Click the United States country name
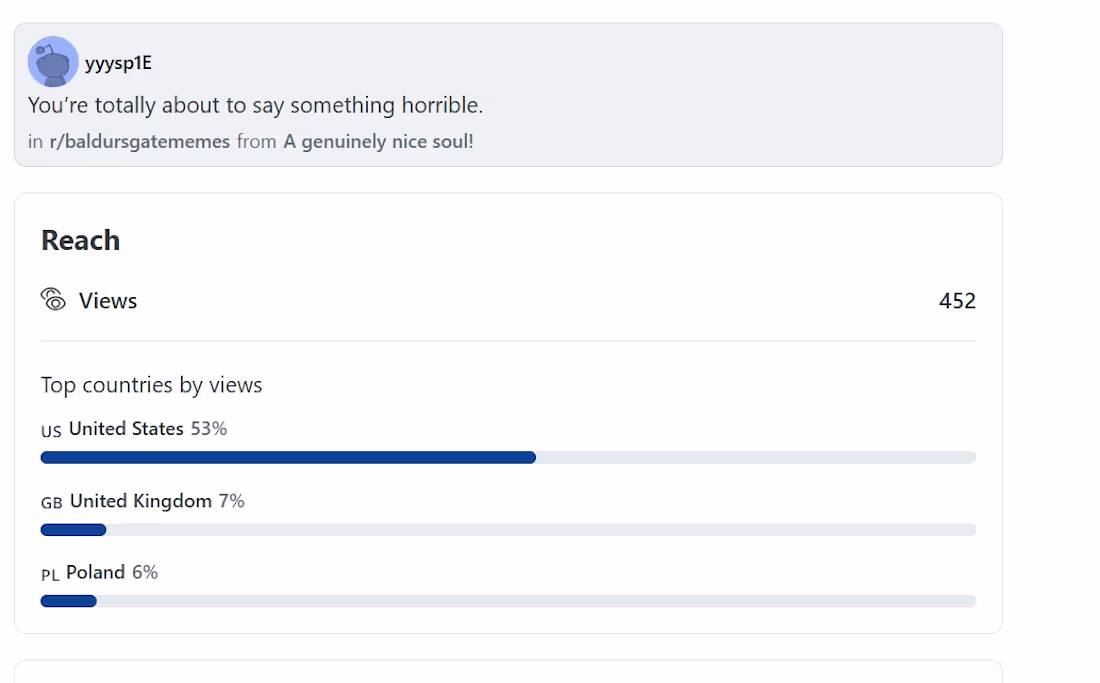Screen dimensions: 1100x683 (126, 428)
